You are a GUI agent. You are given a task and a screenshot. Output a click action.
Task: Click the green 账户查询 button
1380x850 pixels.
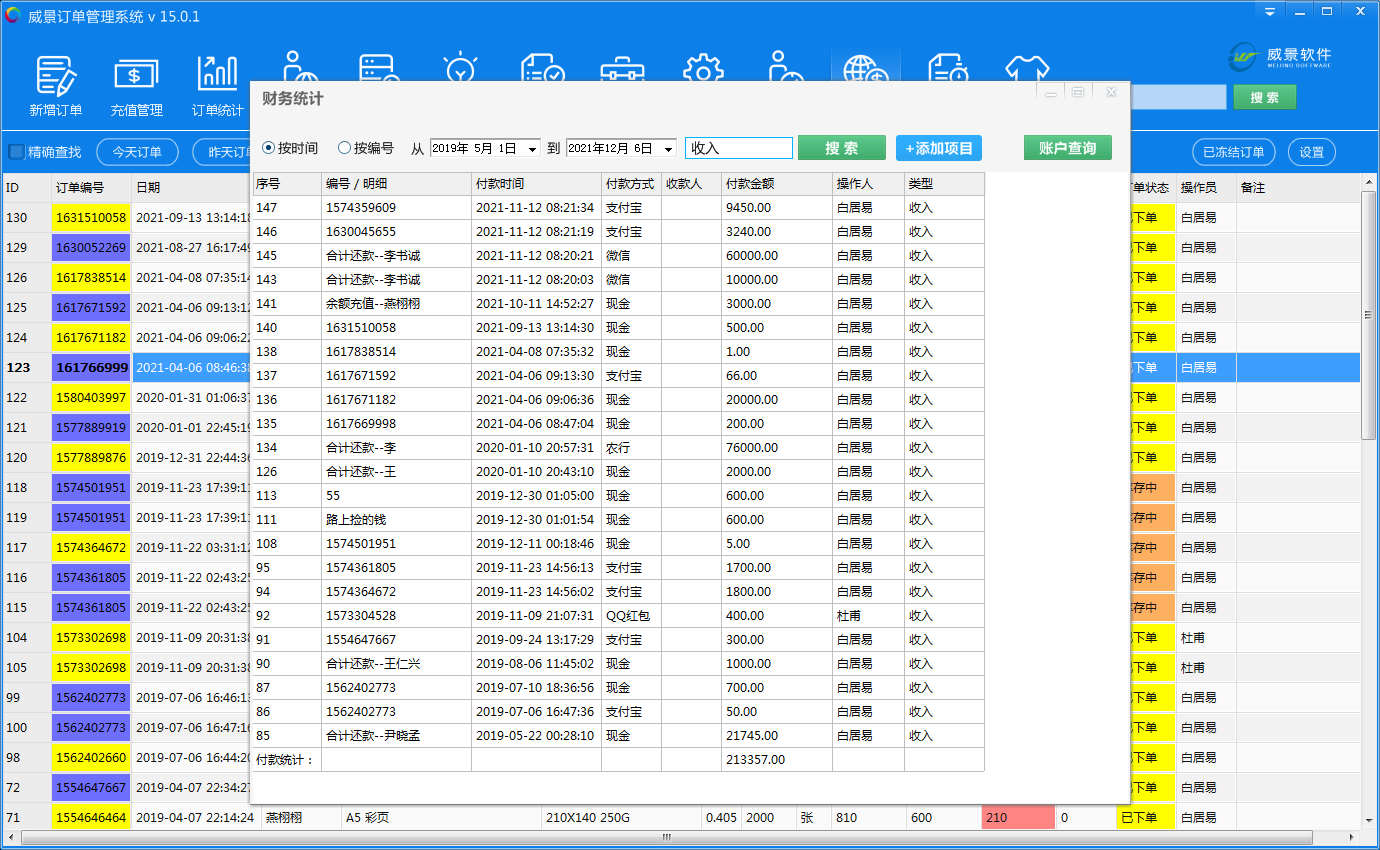(x=1067, y=148)
